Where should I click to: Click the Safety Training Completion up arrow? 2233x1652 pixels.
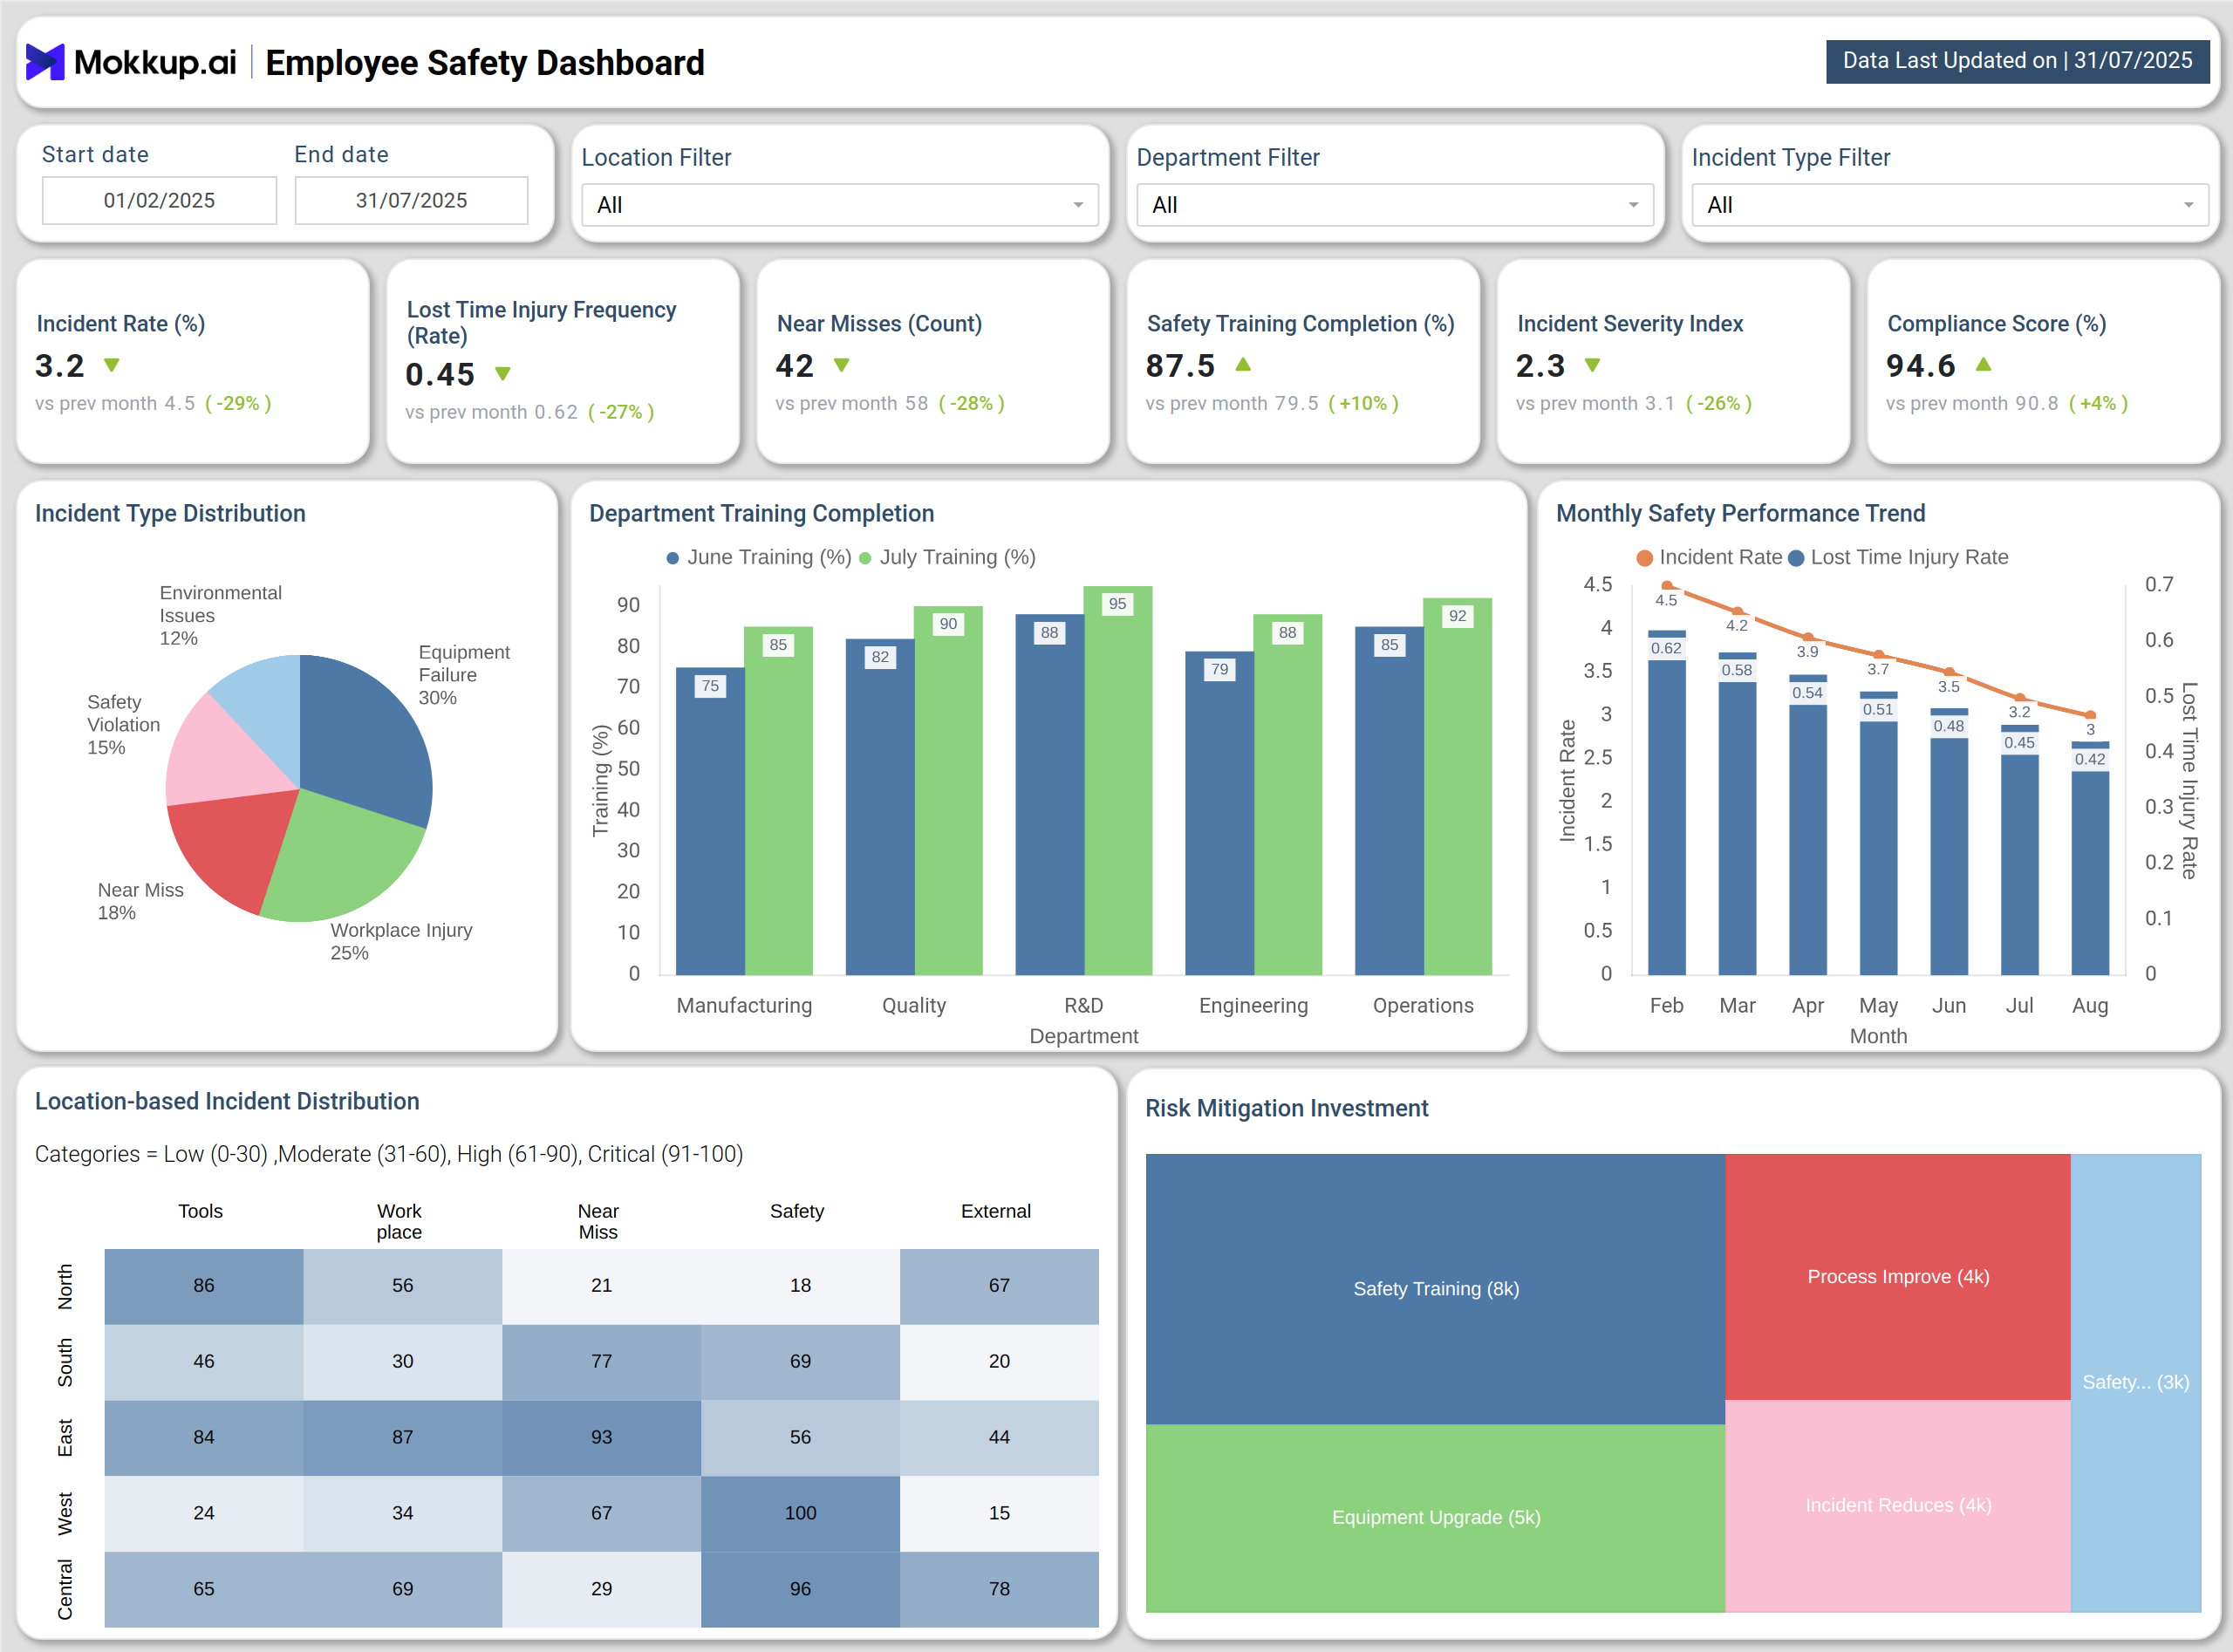(1243, 364)
